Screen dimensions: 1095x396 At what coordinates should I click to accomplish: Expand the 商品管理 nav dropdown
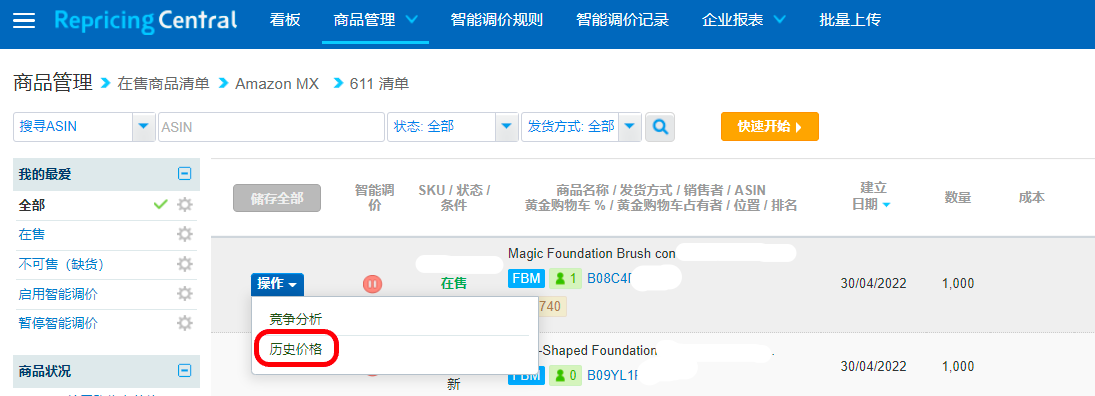412,20
